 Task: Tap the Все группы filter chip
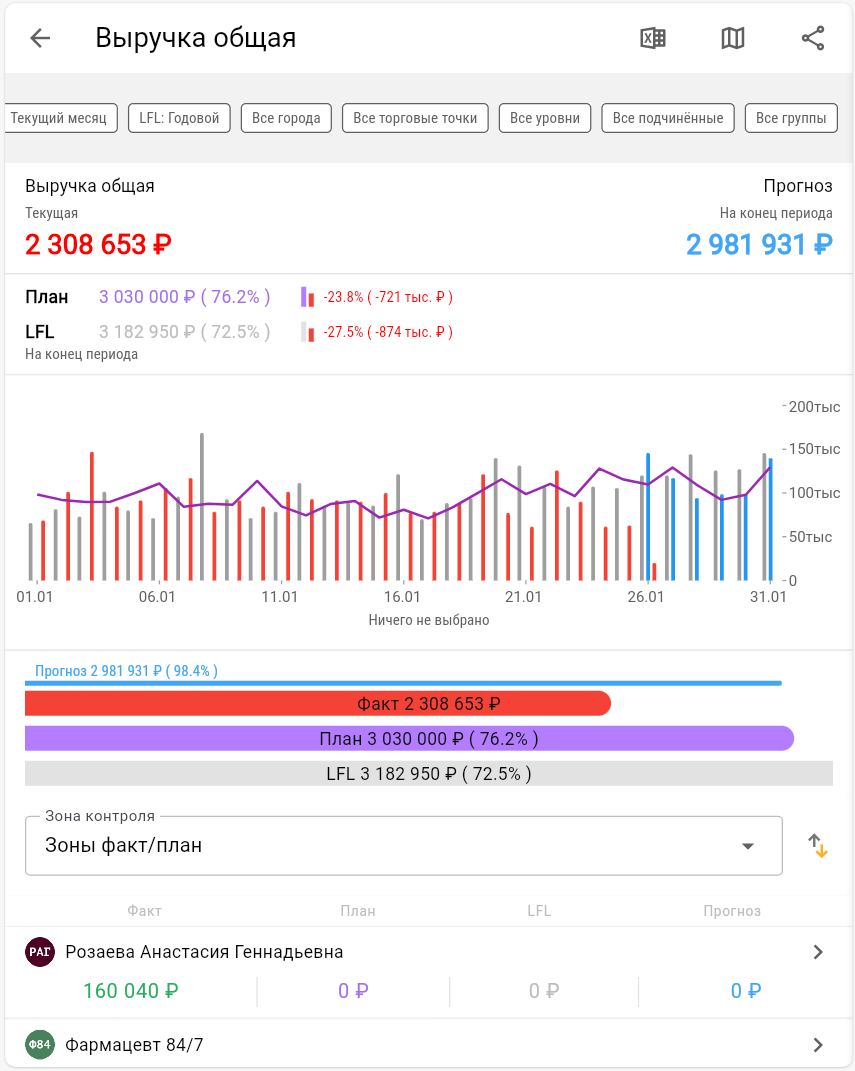pos(790,118)
